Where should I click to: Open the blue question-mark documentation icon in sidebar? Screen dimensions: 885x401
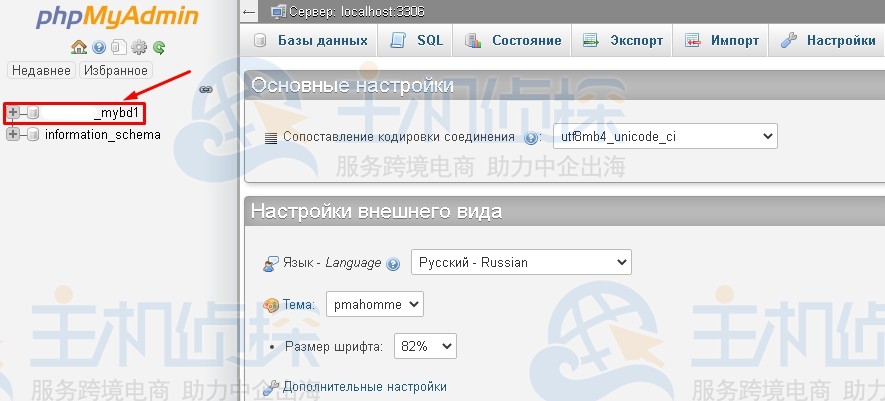pos(99,47)
